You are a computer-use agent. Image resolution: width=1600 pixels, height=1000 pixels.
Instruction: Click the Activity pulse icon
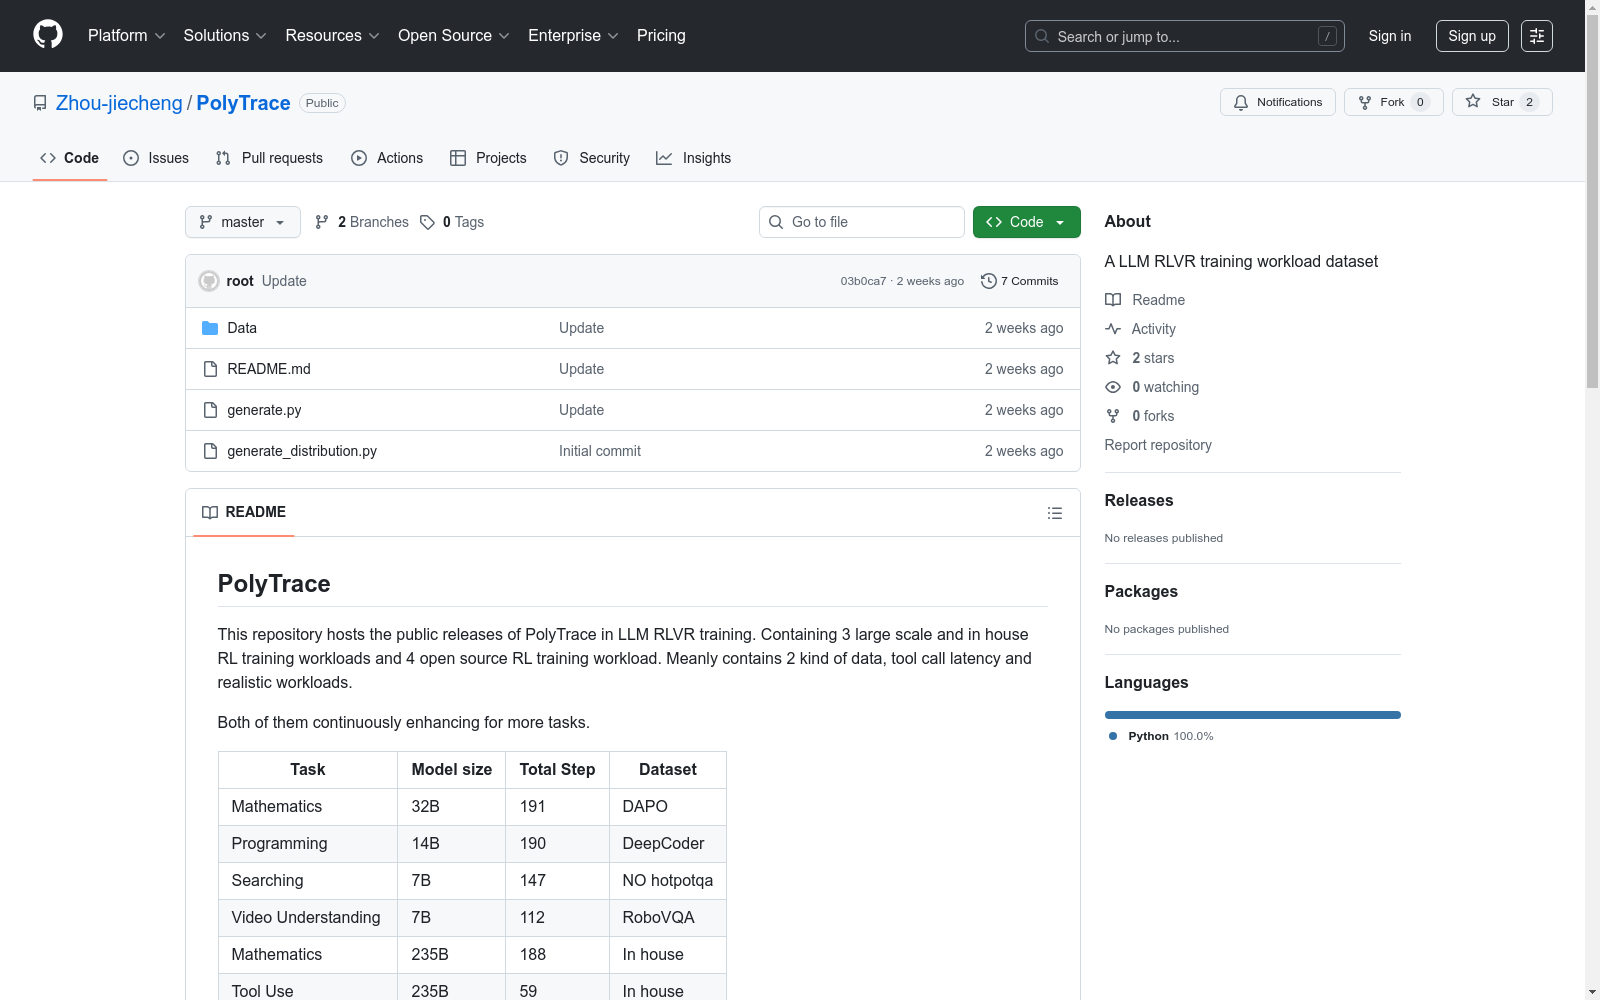click(1113, 329)
